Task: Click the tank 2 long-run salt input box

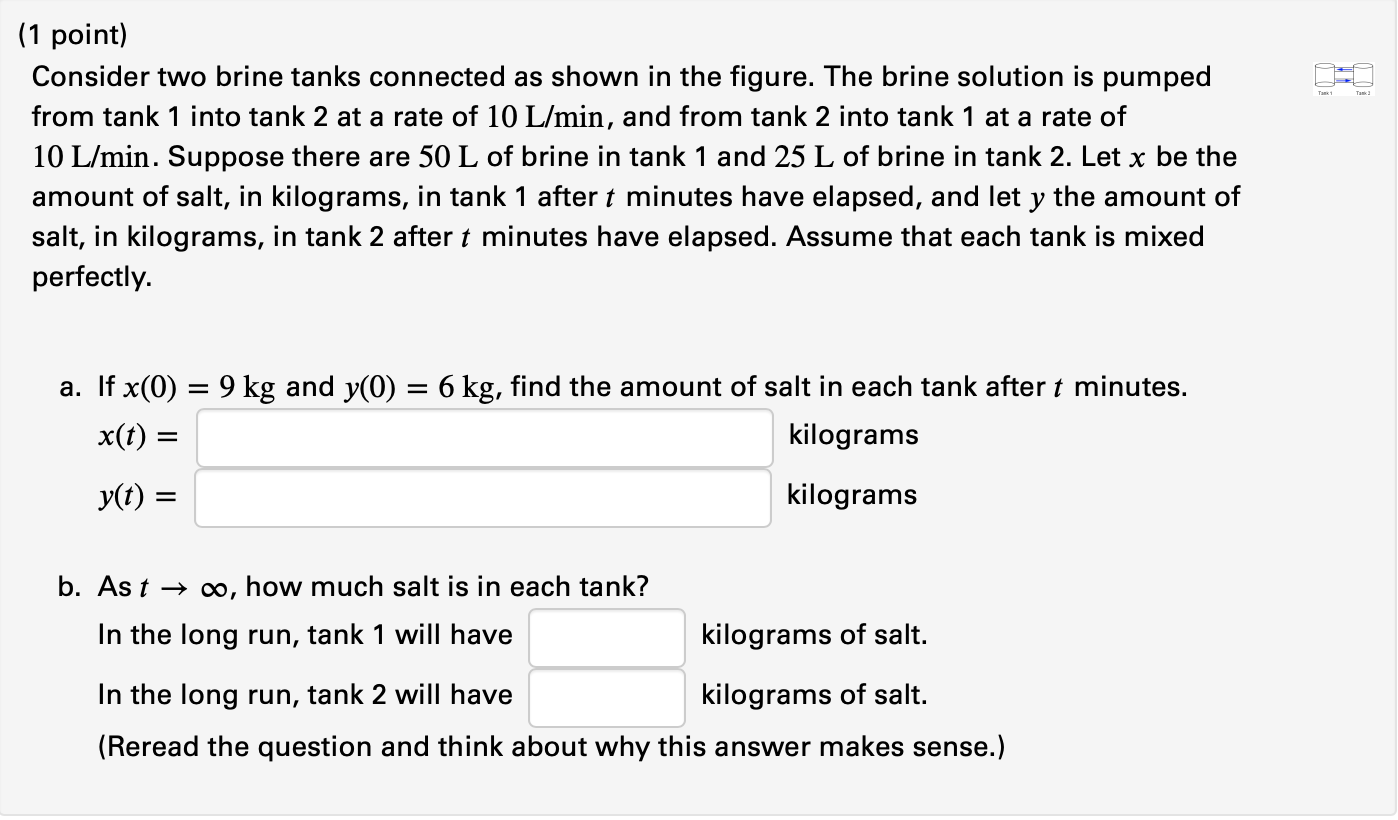Action: pyautogui.click(x=606, y=697)
